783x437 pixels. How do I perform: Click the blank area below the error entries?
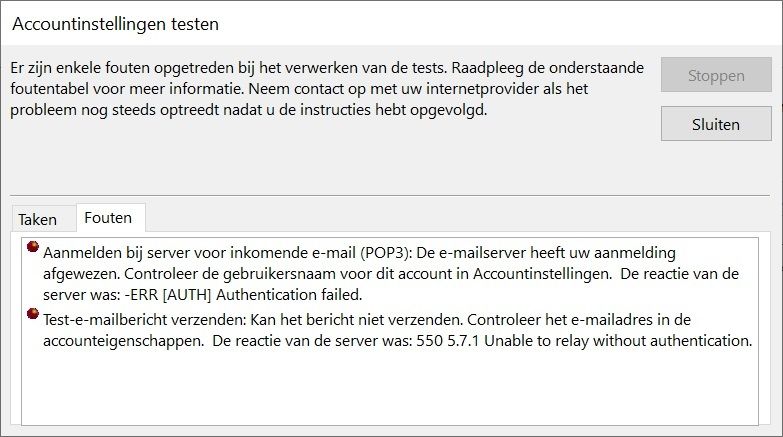tap(390, 387)
